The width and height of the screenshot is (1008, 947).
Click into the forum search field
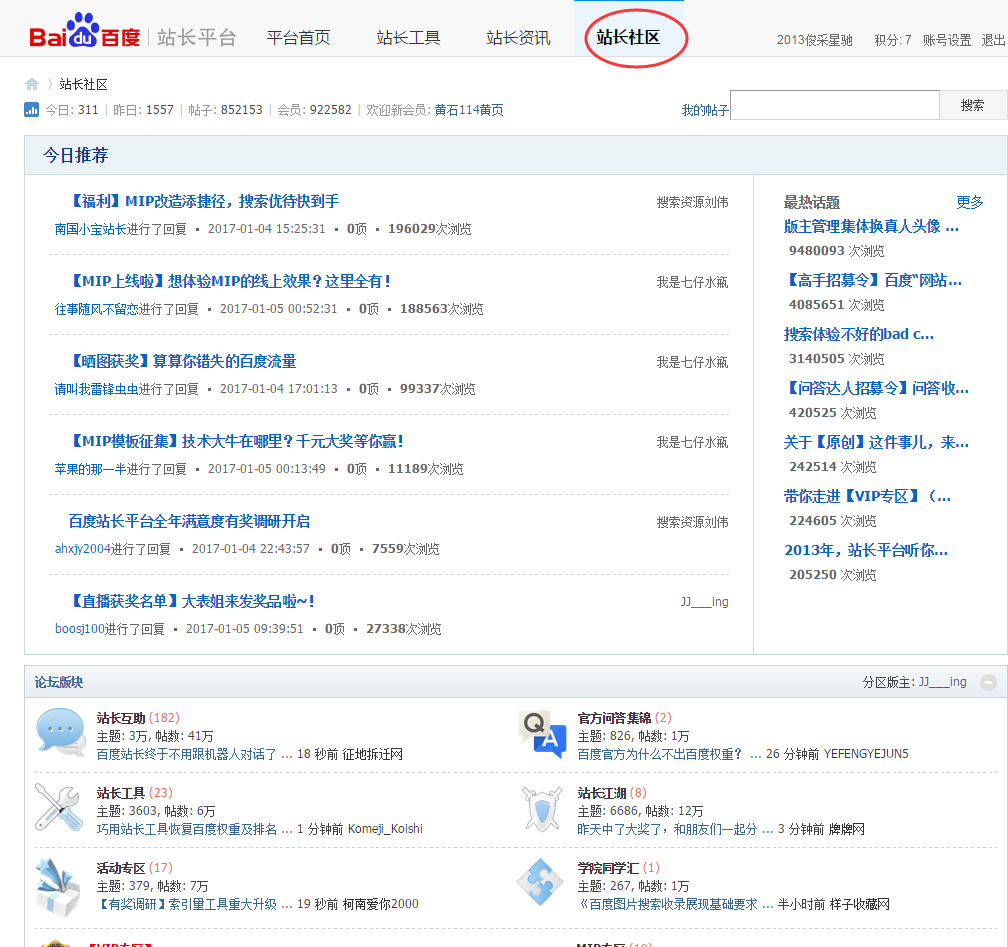(x=835, y=105)
